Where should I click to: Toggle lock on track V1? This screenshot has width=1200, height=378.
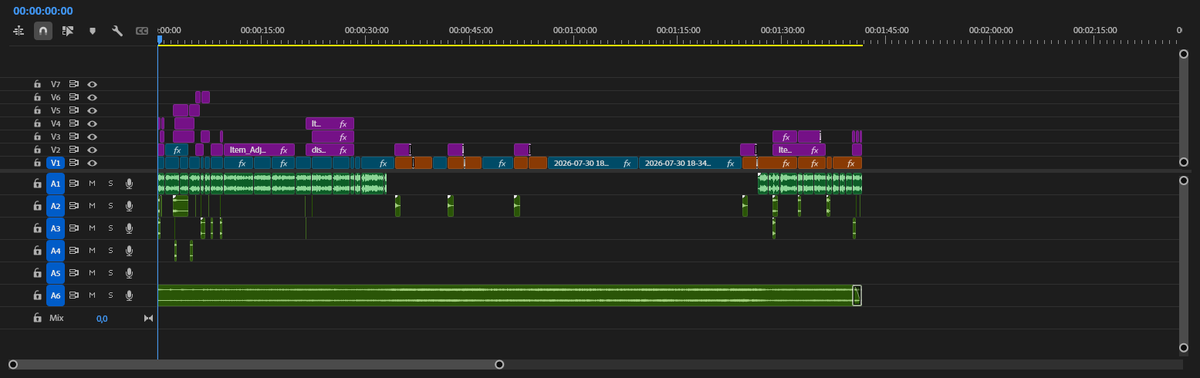[37, 162]
